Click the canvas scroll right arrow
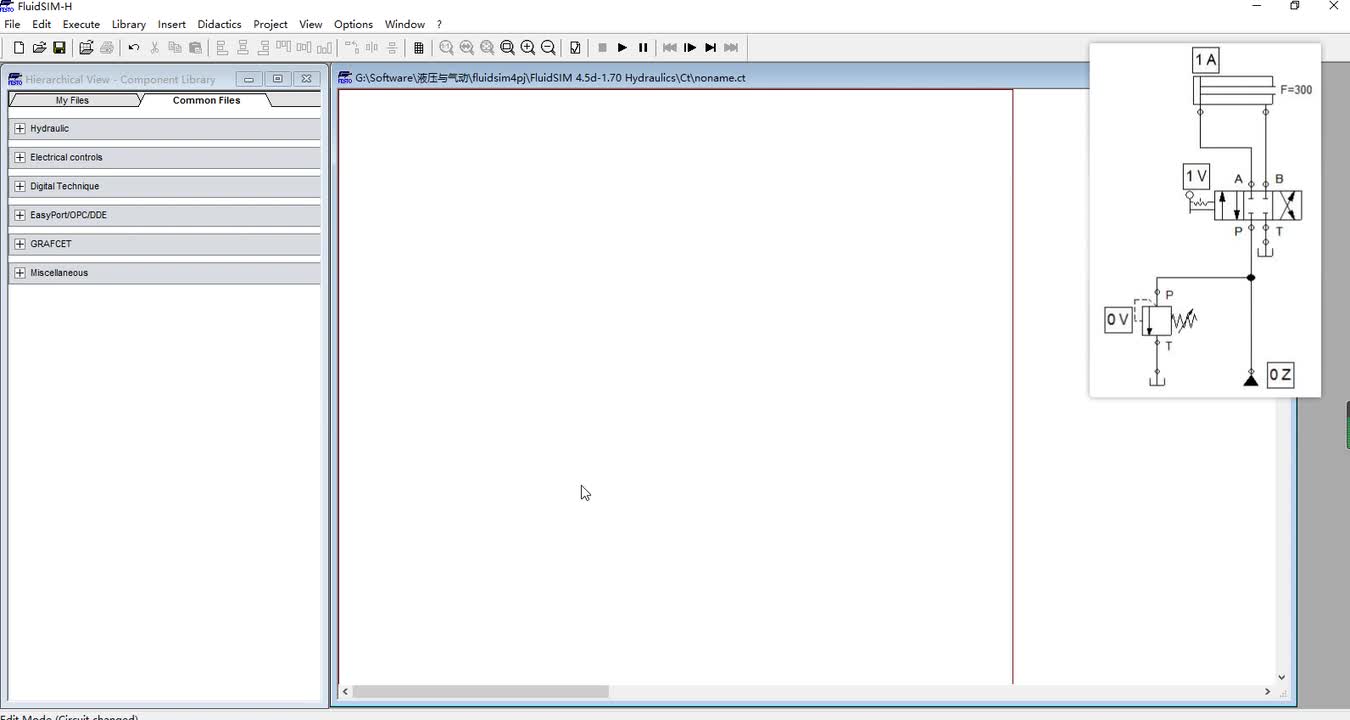 click(1268, 692)
